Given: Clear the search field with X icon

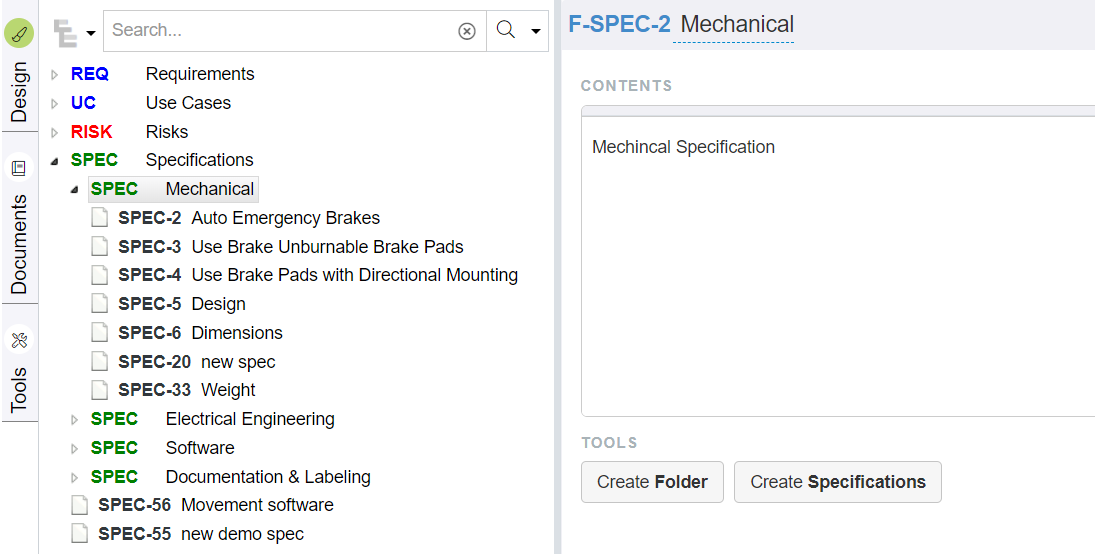Looking at the screenshot, I should [466, 31].
